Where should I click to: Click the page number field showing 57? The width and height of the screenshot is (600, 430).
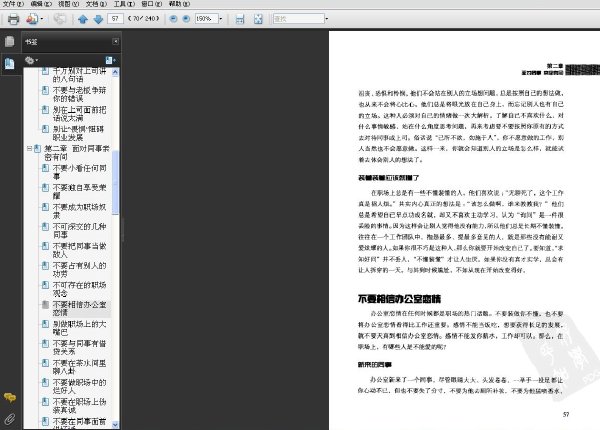115,18
